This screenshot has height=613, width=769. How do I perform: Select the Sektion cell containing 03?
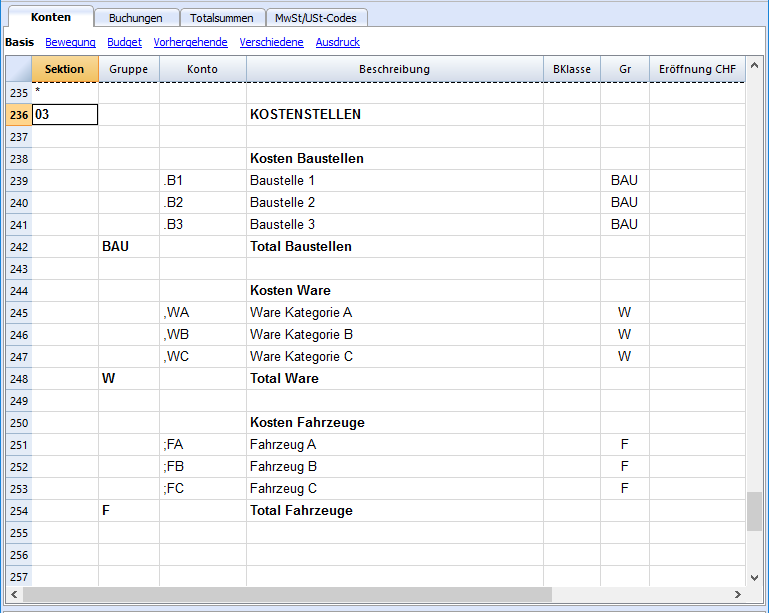(x=65, y=114)
